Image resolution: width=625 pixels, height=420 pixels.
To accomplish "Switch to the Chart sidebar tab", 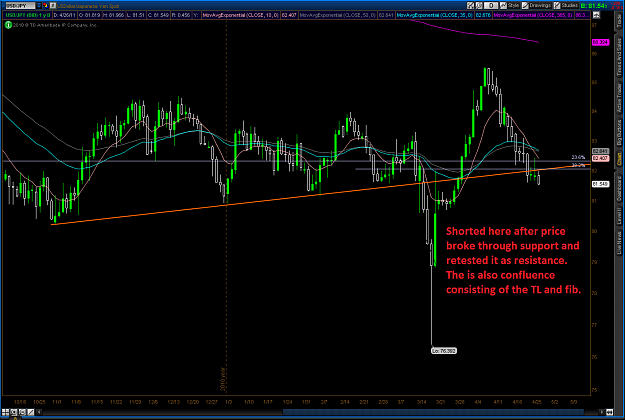I will click(619, 160).
